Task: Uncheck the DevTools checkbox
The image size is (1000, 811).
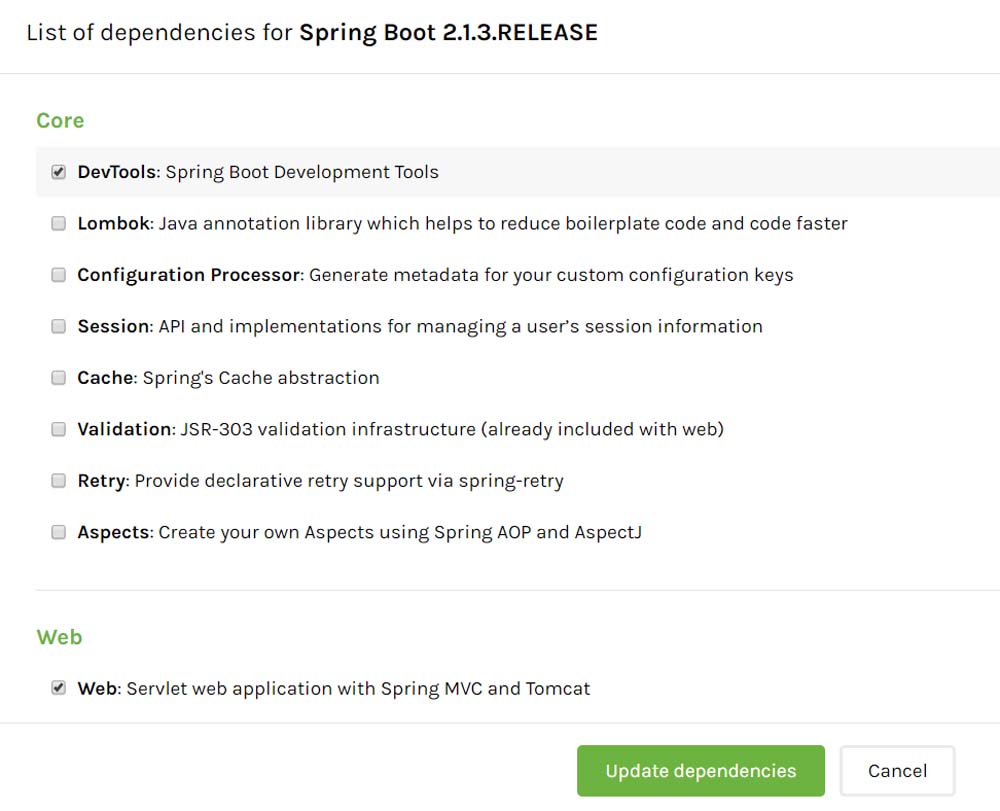Action: pos(59,172)
